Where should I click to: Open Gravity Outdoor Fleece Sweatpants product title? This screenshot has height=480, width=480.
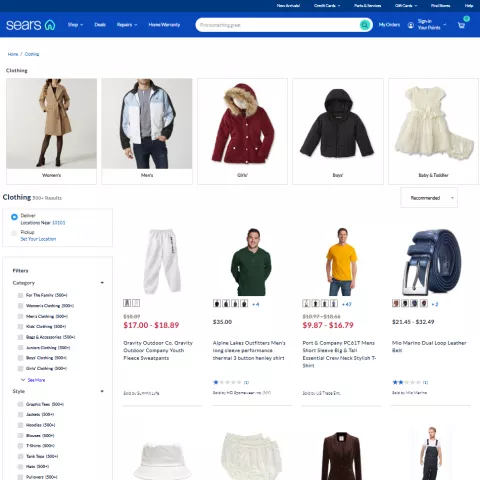click(158, 350)
